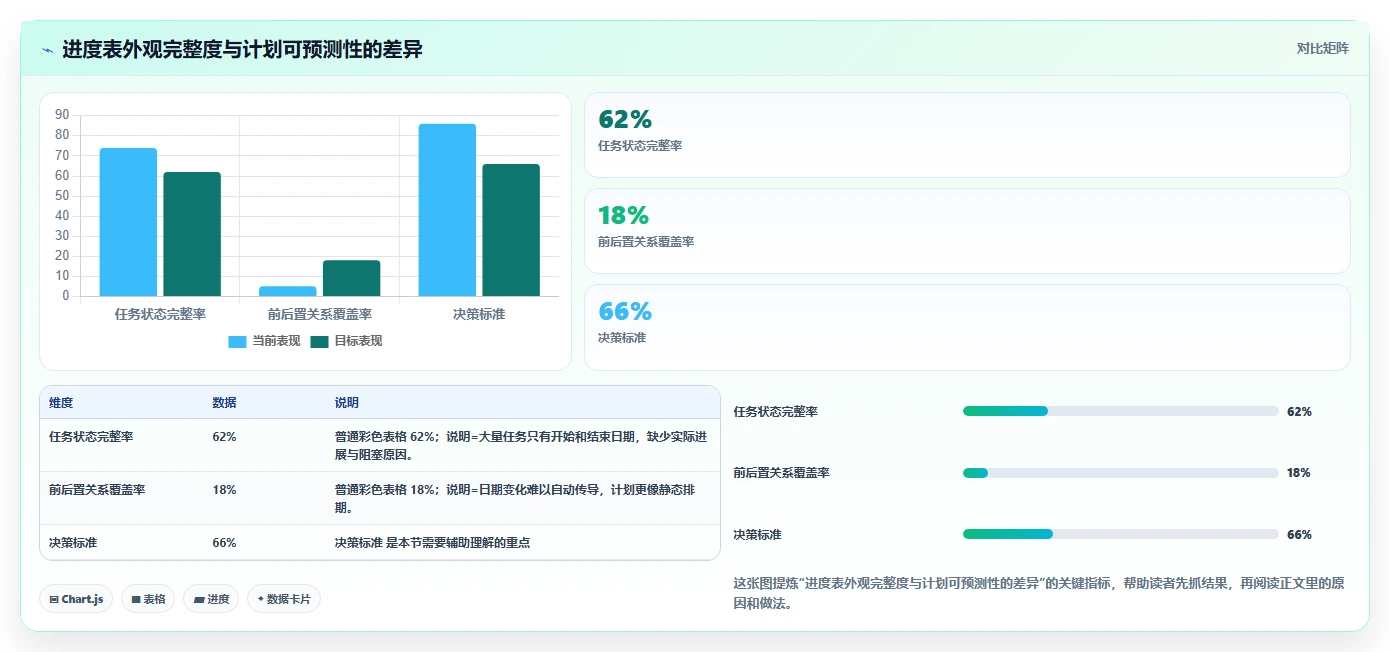Click the 66% value beside progress bar
Viewport: 1390px width, 652px height.
click(1299, 535)
